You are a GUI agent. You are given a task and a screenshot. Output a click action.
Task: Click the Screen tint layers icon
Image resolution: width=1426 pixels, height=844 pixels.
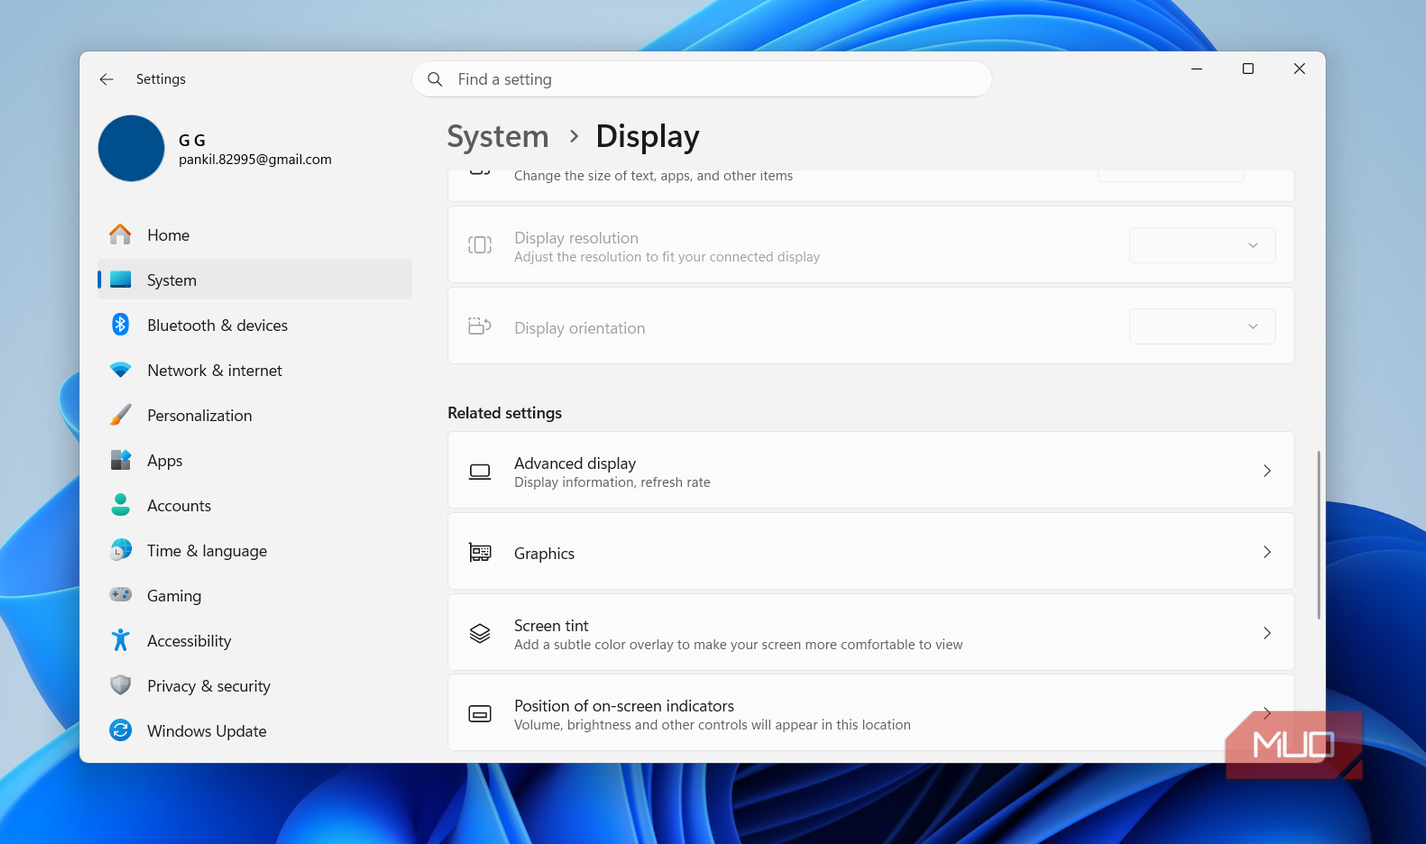[x=480, y=633]
